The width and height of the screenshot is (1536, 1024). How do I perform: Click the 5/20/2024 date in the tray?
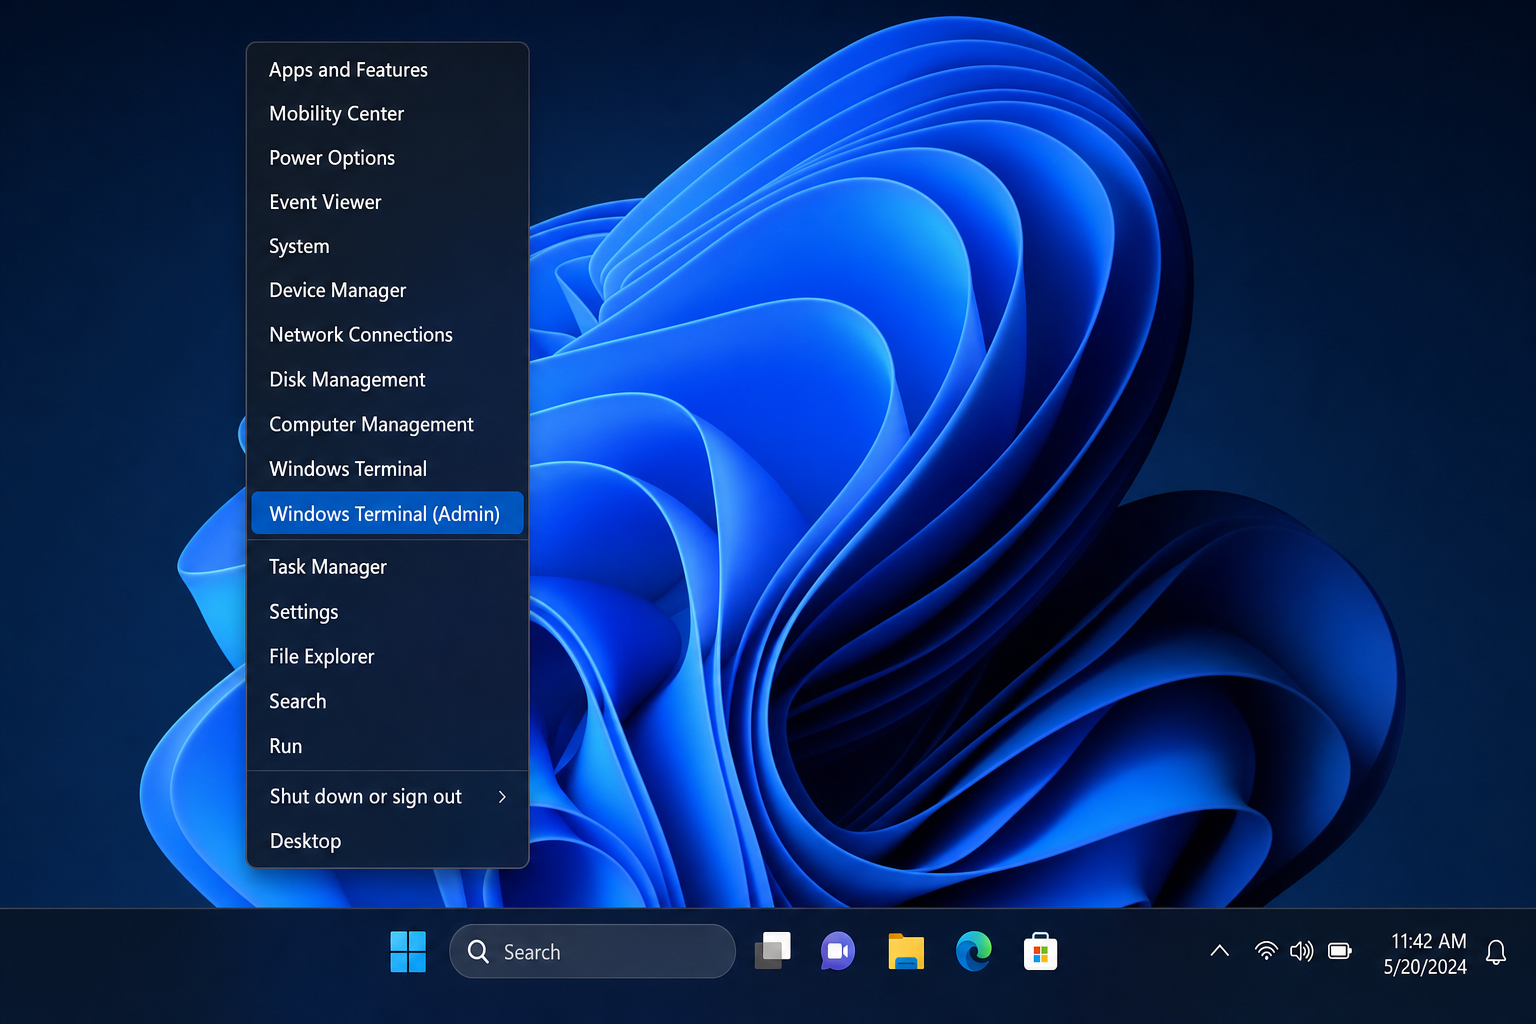(1425, 967)
